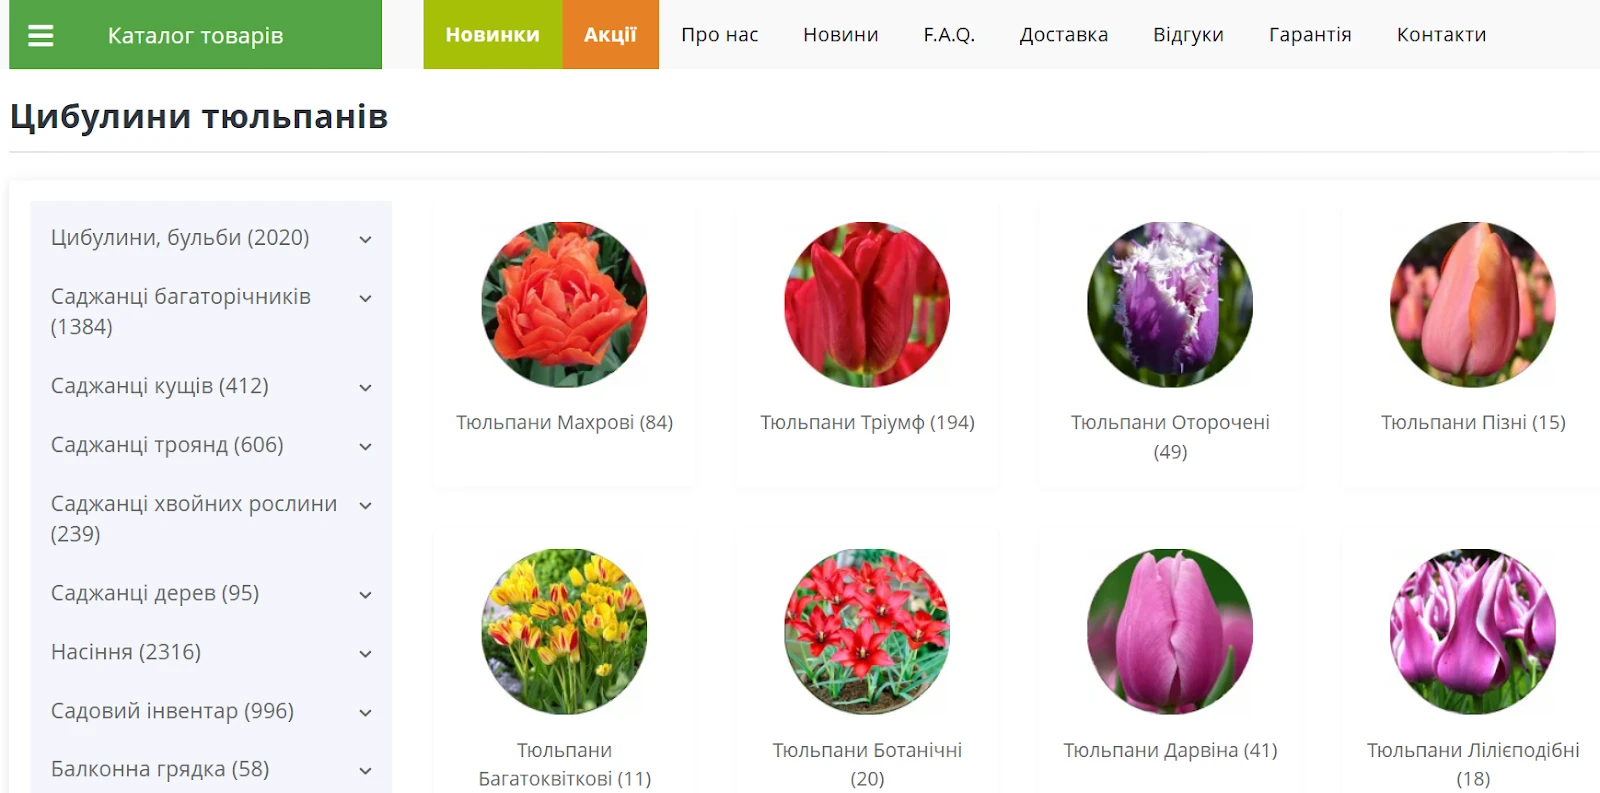Follow the Тюльпани Дарвіна (41) link

(x=1170, y=750)
